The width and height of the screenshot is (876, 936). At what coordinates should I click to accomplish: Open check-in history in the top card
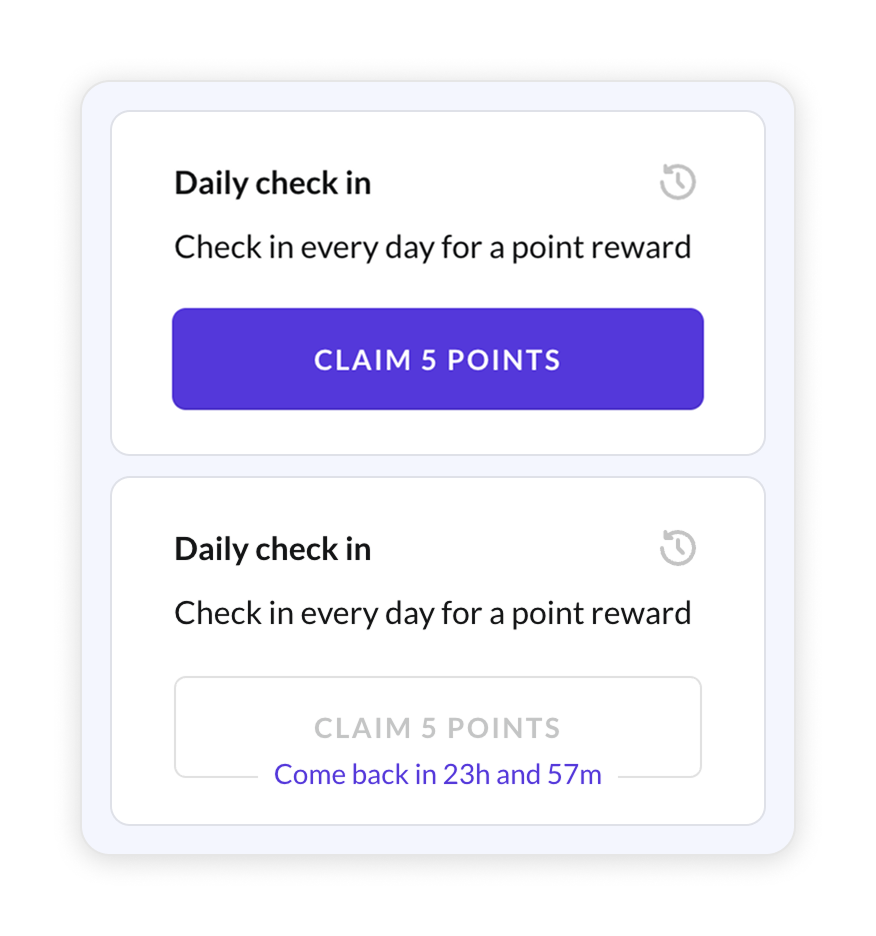coord(678,183)
